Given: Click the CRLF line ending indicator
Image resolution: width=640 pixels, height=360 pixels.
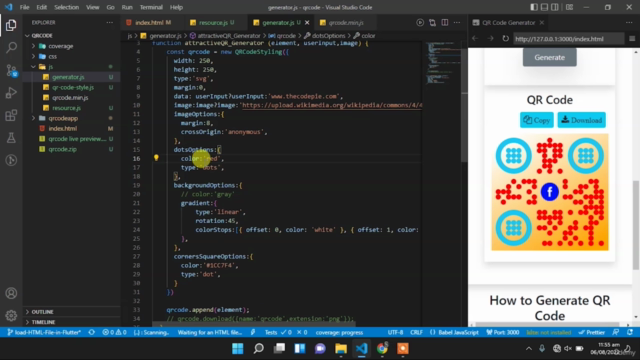Looking at the screenshot, I should 416,332.
